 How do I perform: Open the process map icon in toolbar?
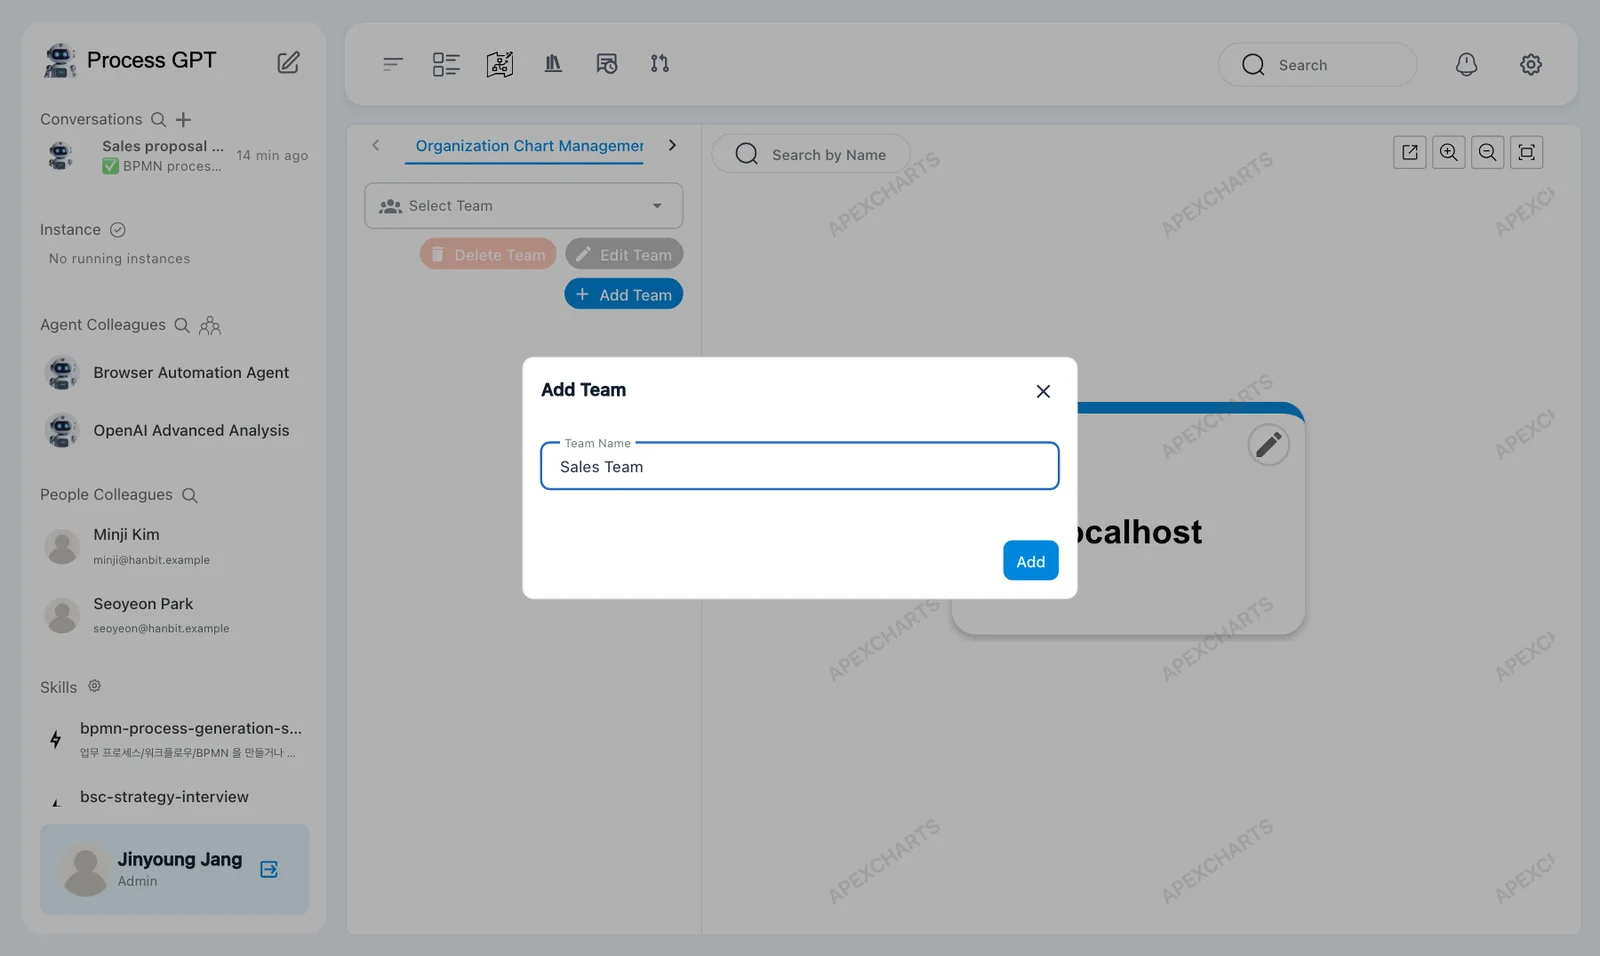click(x=500, y=64)
